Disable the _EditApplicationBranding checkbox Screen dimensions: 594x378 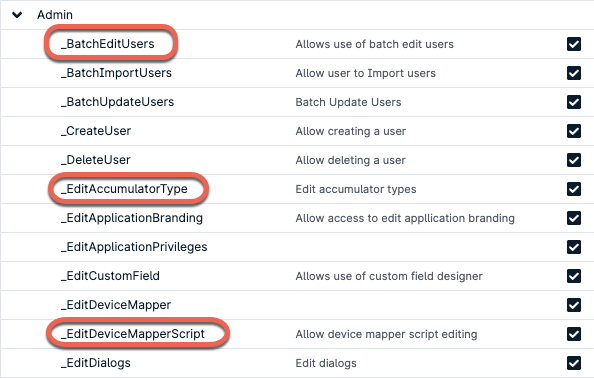(574, 218)
